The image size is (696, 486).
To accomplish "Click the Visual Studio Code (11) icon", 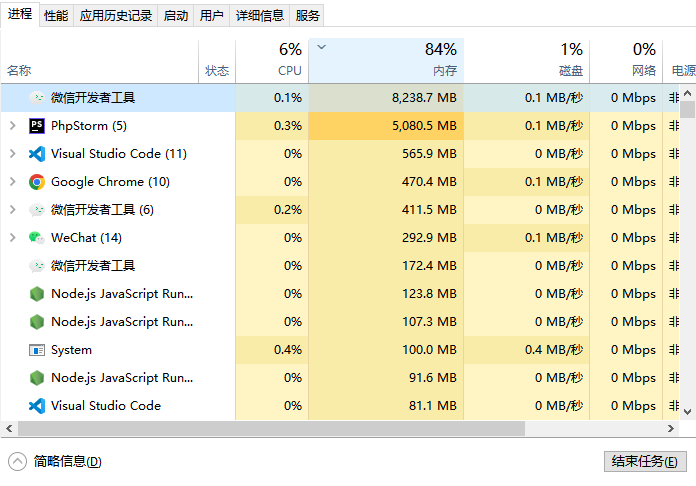I will coord(37,154).
